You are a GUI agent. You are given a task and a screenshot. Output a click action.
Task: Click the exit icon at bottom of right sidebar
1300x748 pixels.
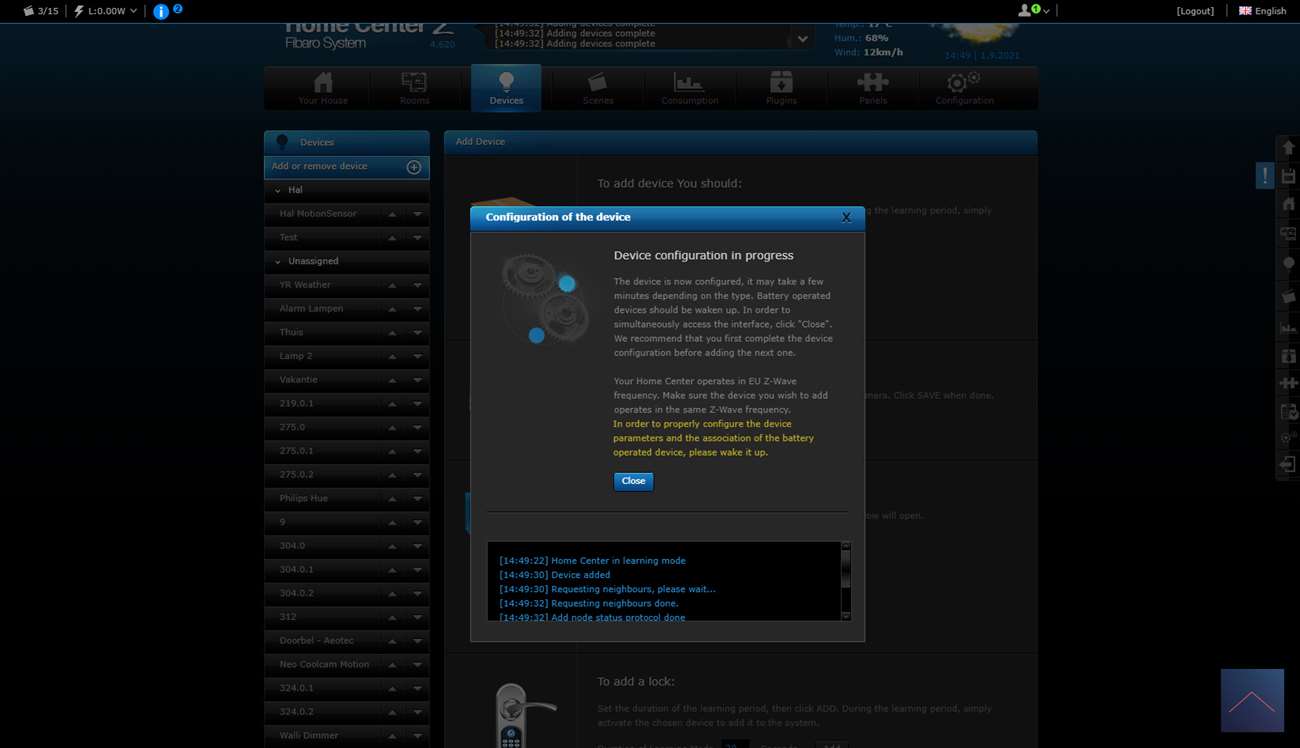click(1288, 465)
